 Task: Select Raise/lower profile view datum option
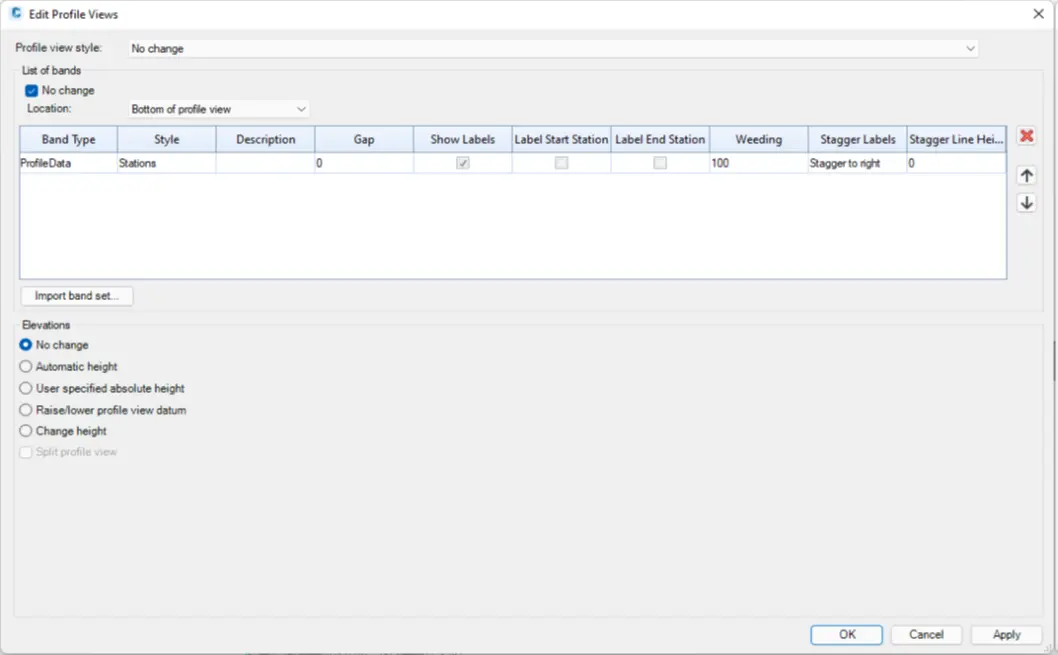coord(26,410)
